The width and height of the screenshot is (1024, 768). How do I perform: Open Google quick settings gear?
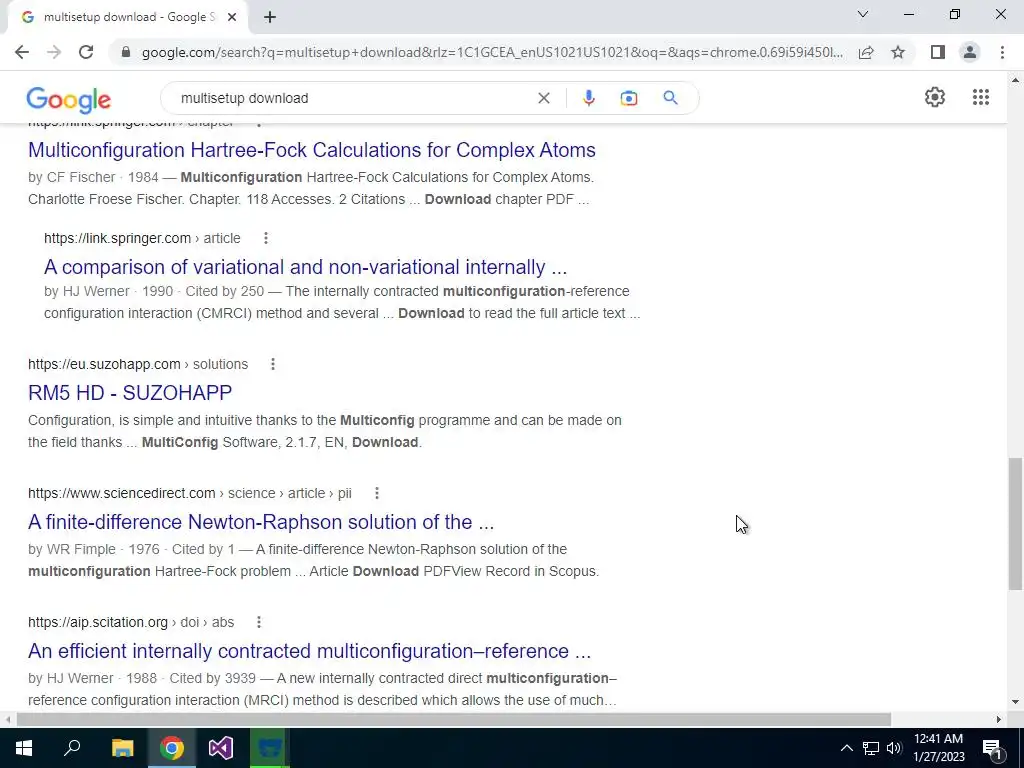coord(935,97)
